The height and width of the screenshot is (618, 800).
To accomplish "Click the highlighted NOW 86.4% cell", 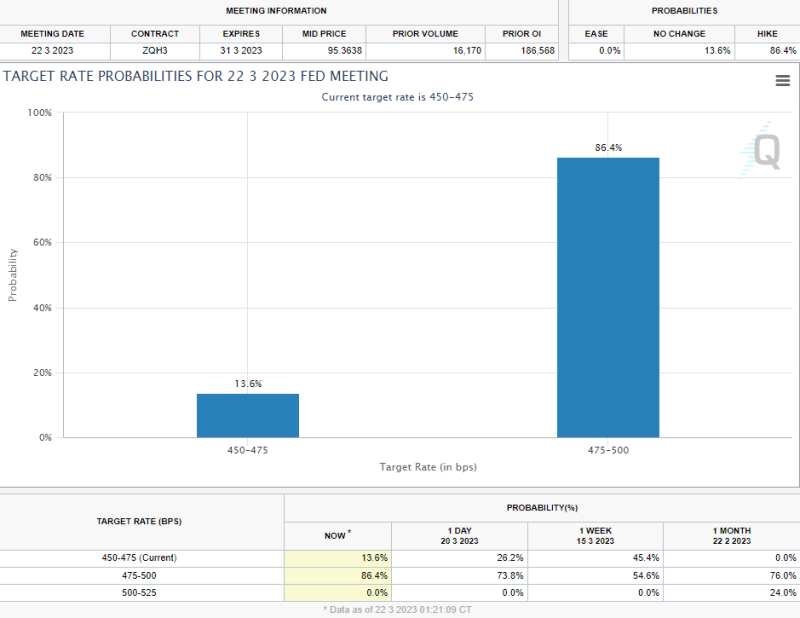I will [337, 576].
